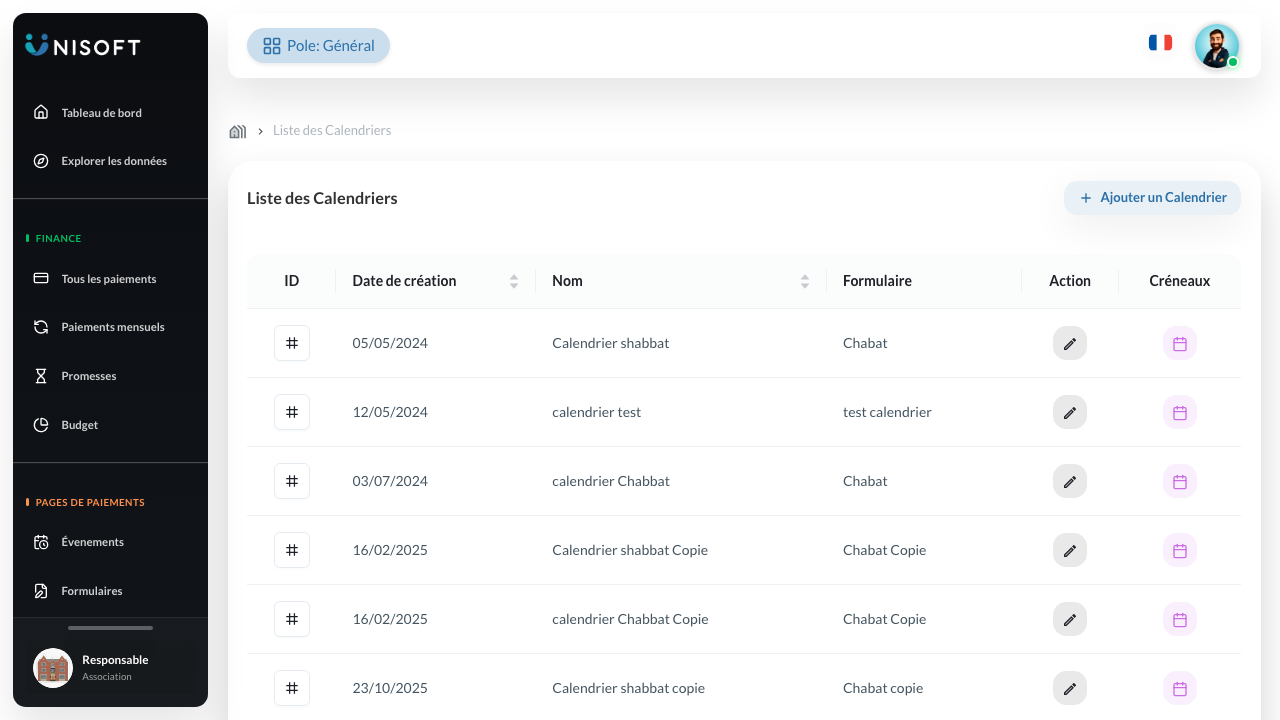Change language using the French flag
The height and width of the screenshot is (720, 1280).
click(x=1160, y=43)
